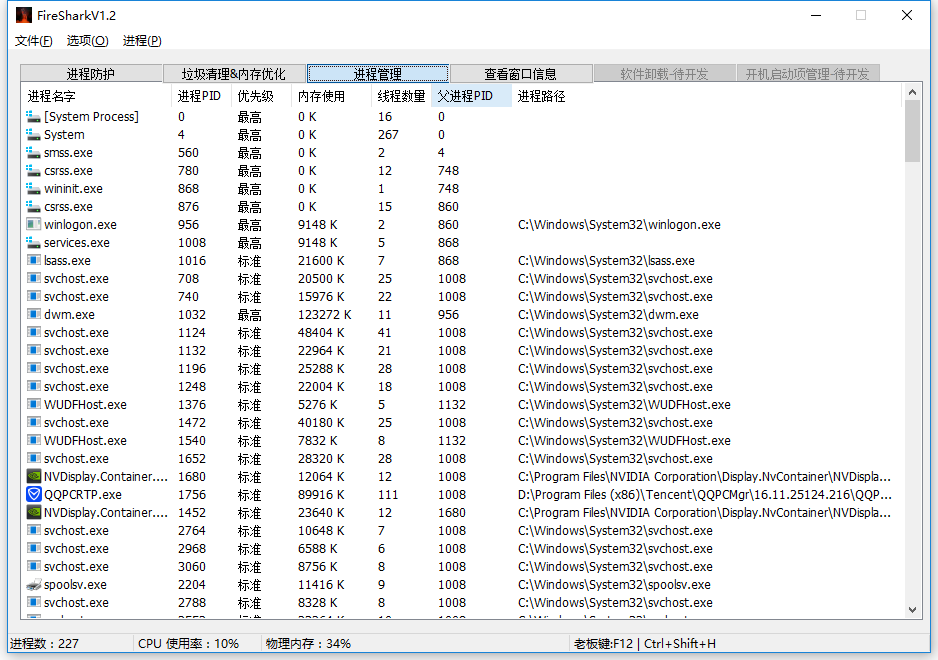Switch to the 垃圾清理&内存优化 tab
The image size is (938, 660).
click(x=234, y=74)
